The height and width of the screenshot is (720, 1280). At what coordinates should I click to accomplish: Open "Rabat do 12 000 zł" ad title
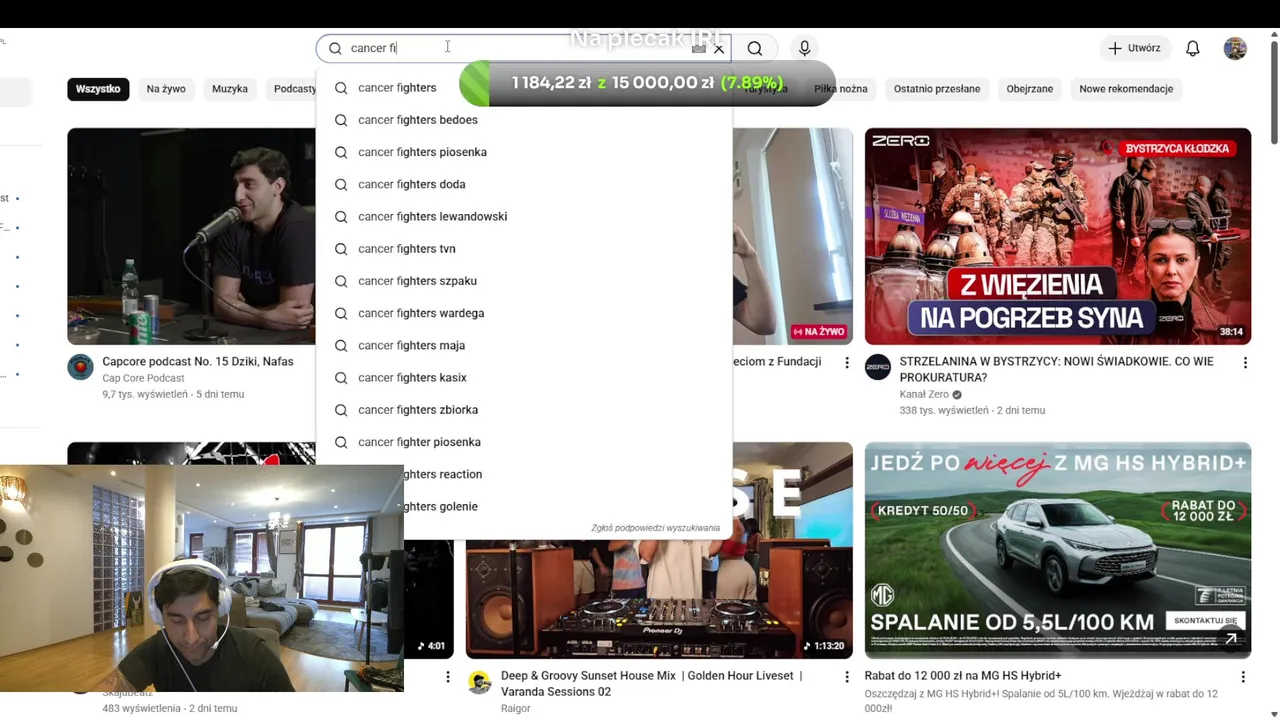pyautogui.click(x=963, y=676)
